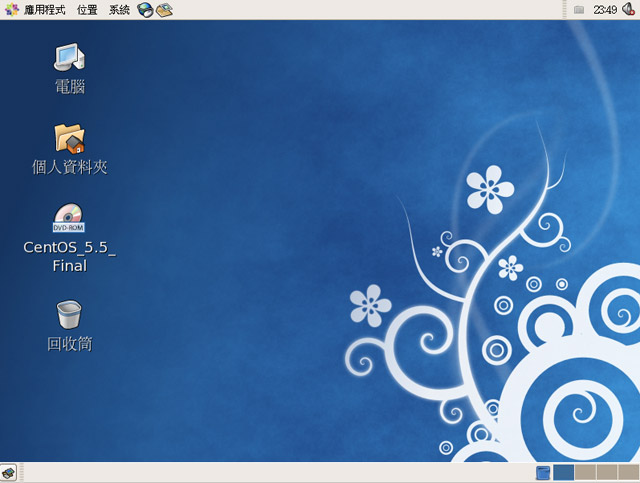This screenshot has width=640, height=483.
Task: Click the show desktop button in bottom panel
Action: [x=8, y=473]
